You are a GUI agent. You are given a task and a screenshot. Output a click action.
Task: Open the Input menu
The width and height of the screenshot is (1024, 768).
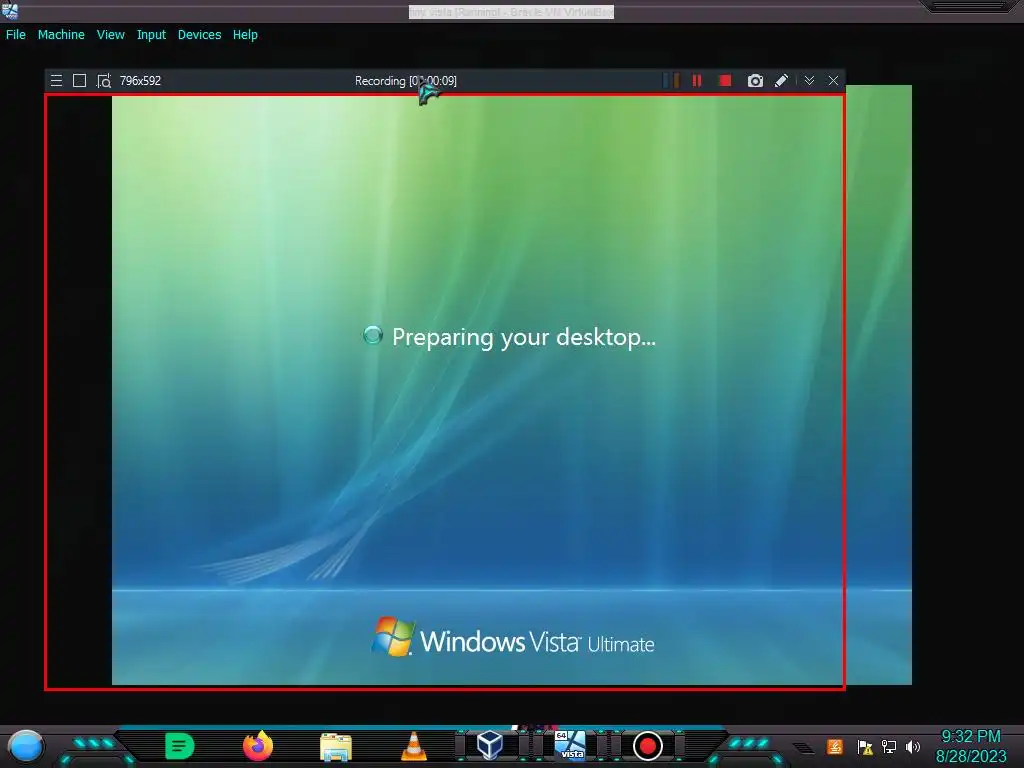click(x=151, y=35)
